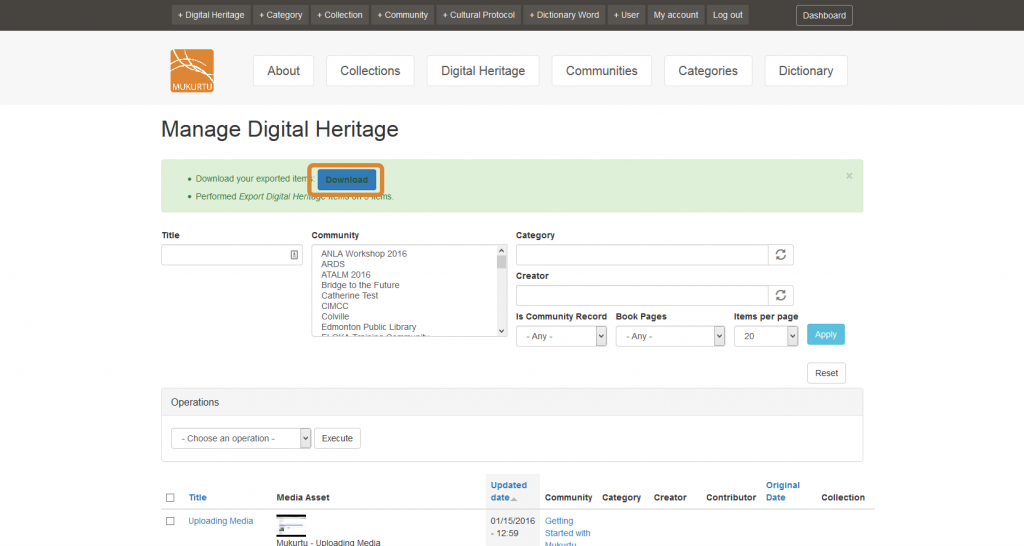Open the Getting Started with Mukurtu community link
The width and height of the screenshot is (1024, 546).
(568, 532)
